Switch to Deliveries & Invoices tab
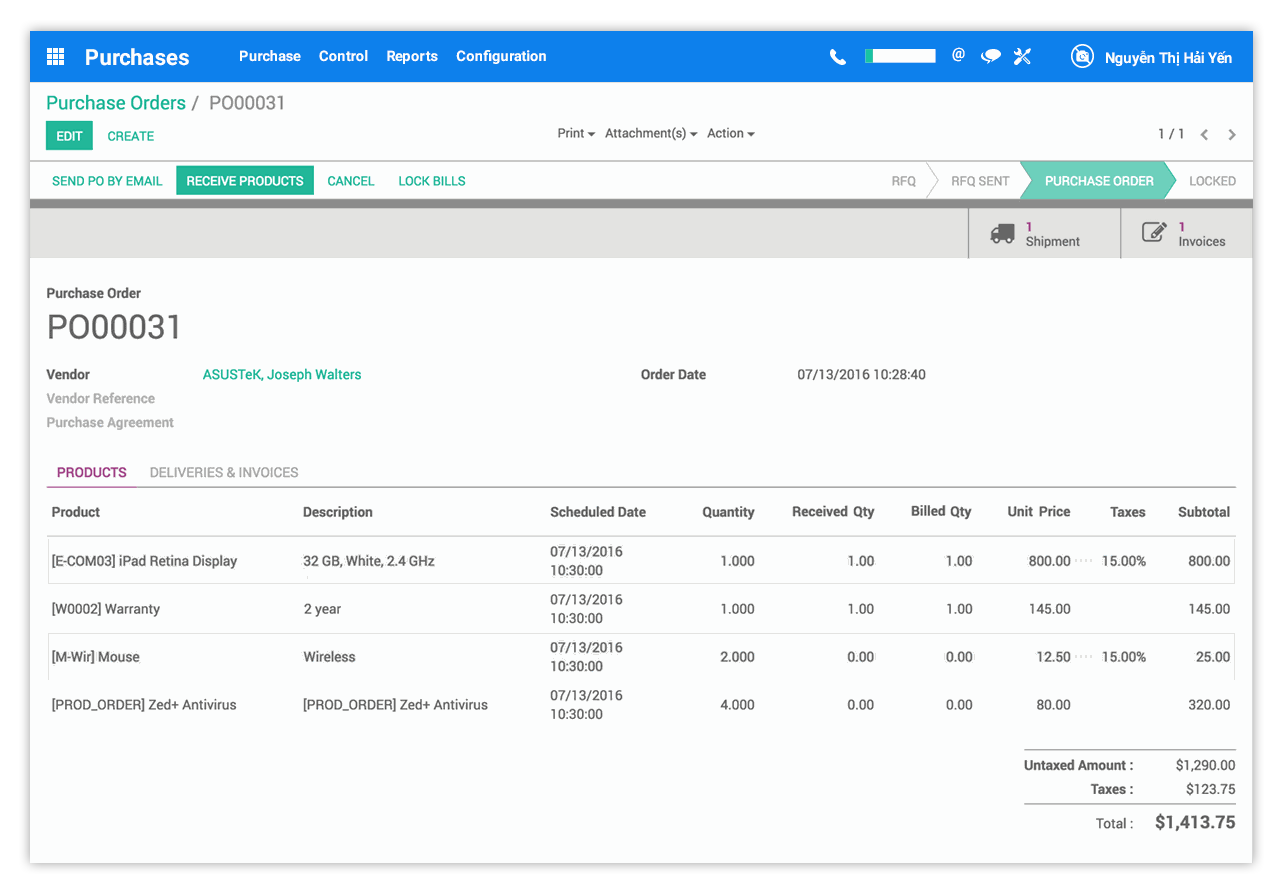The height and width of the screenshot is (896, 1283). tap(223, 472)
